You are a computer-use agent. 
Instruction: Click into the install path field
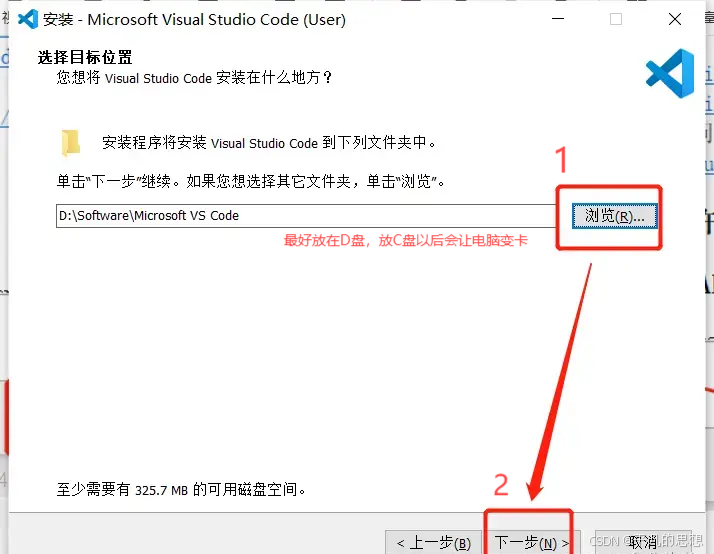pyautogui.click(x=306, y=216)
